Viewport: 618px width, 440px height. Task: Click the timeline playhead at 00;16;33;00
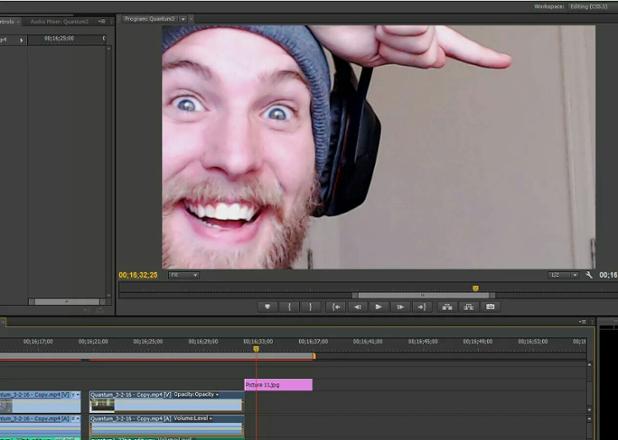coord(256,349)
